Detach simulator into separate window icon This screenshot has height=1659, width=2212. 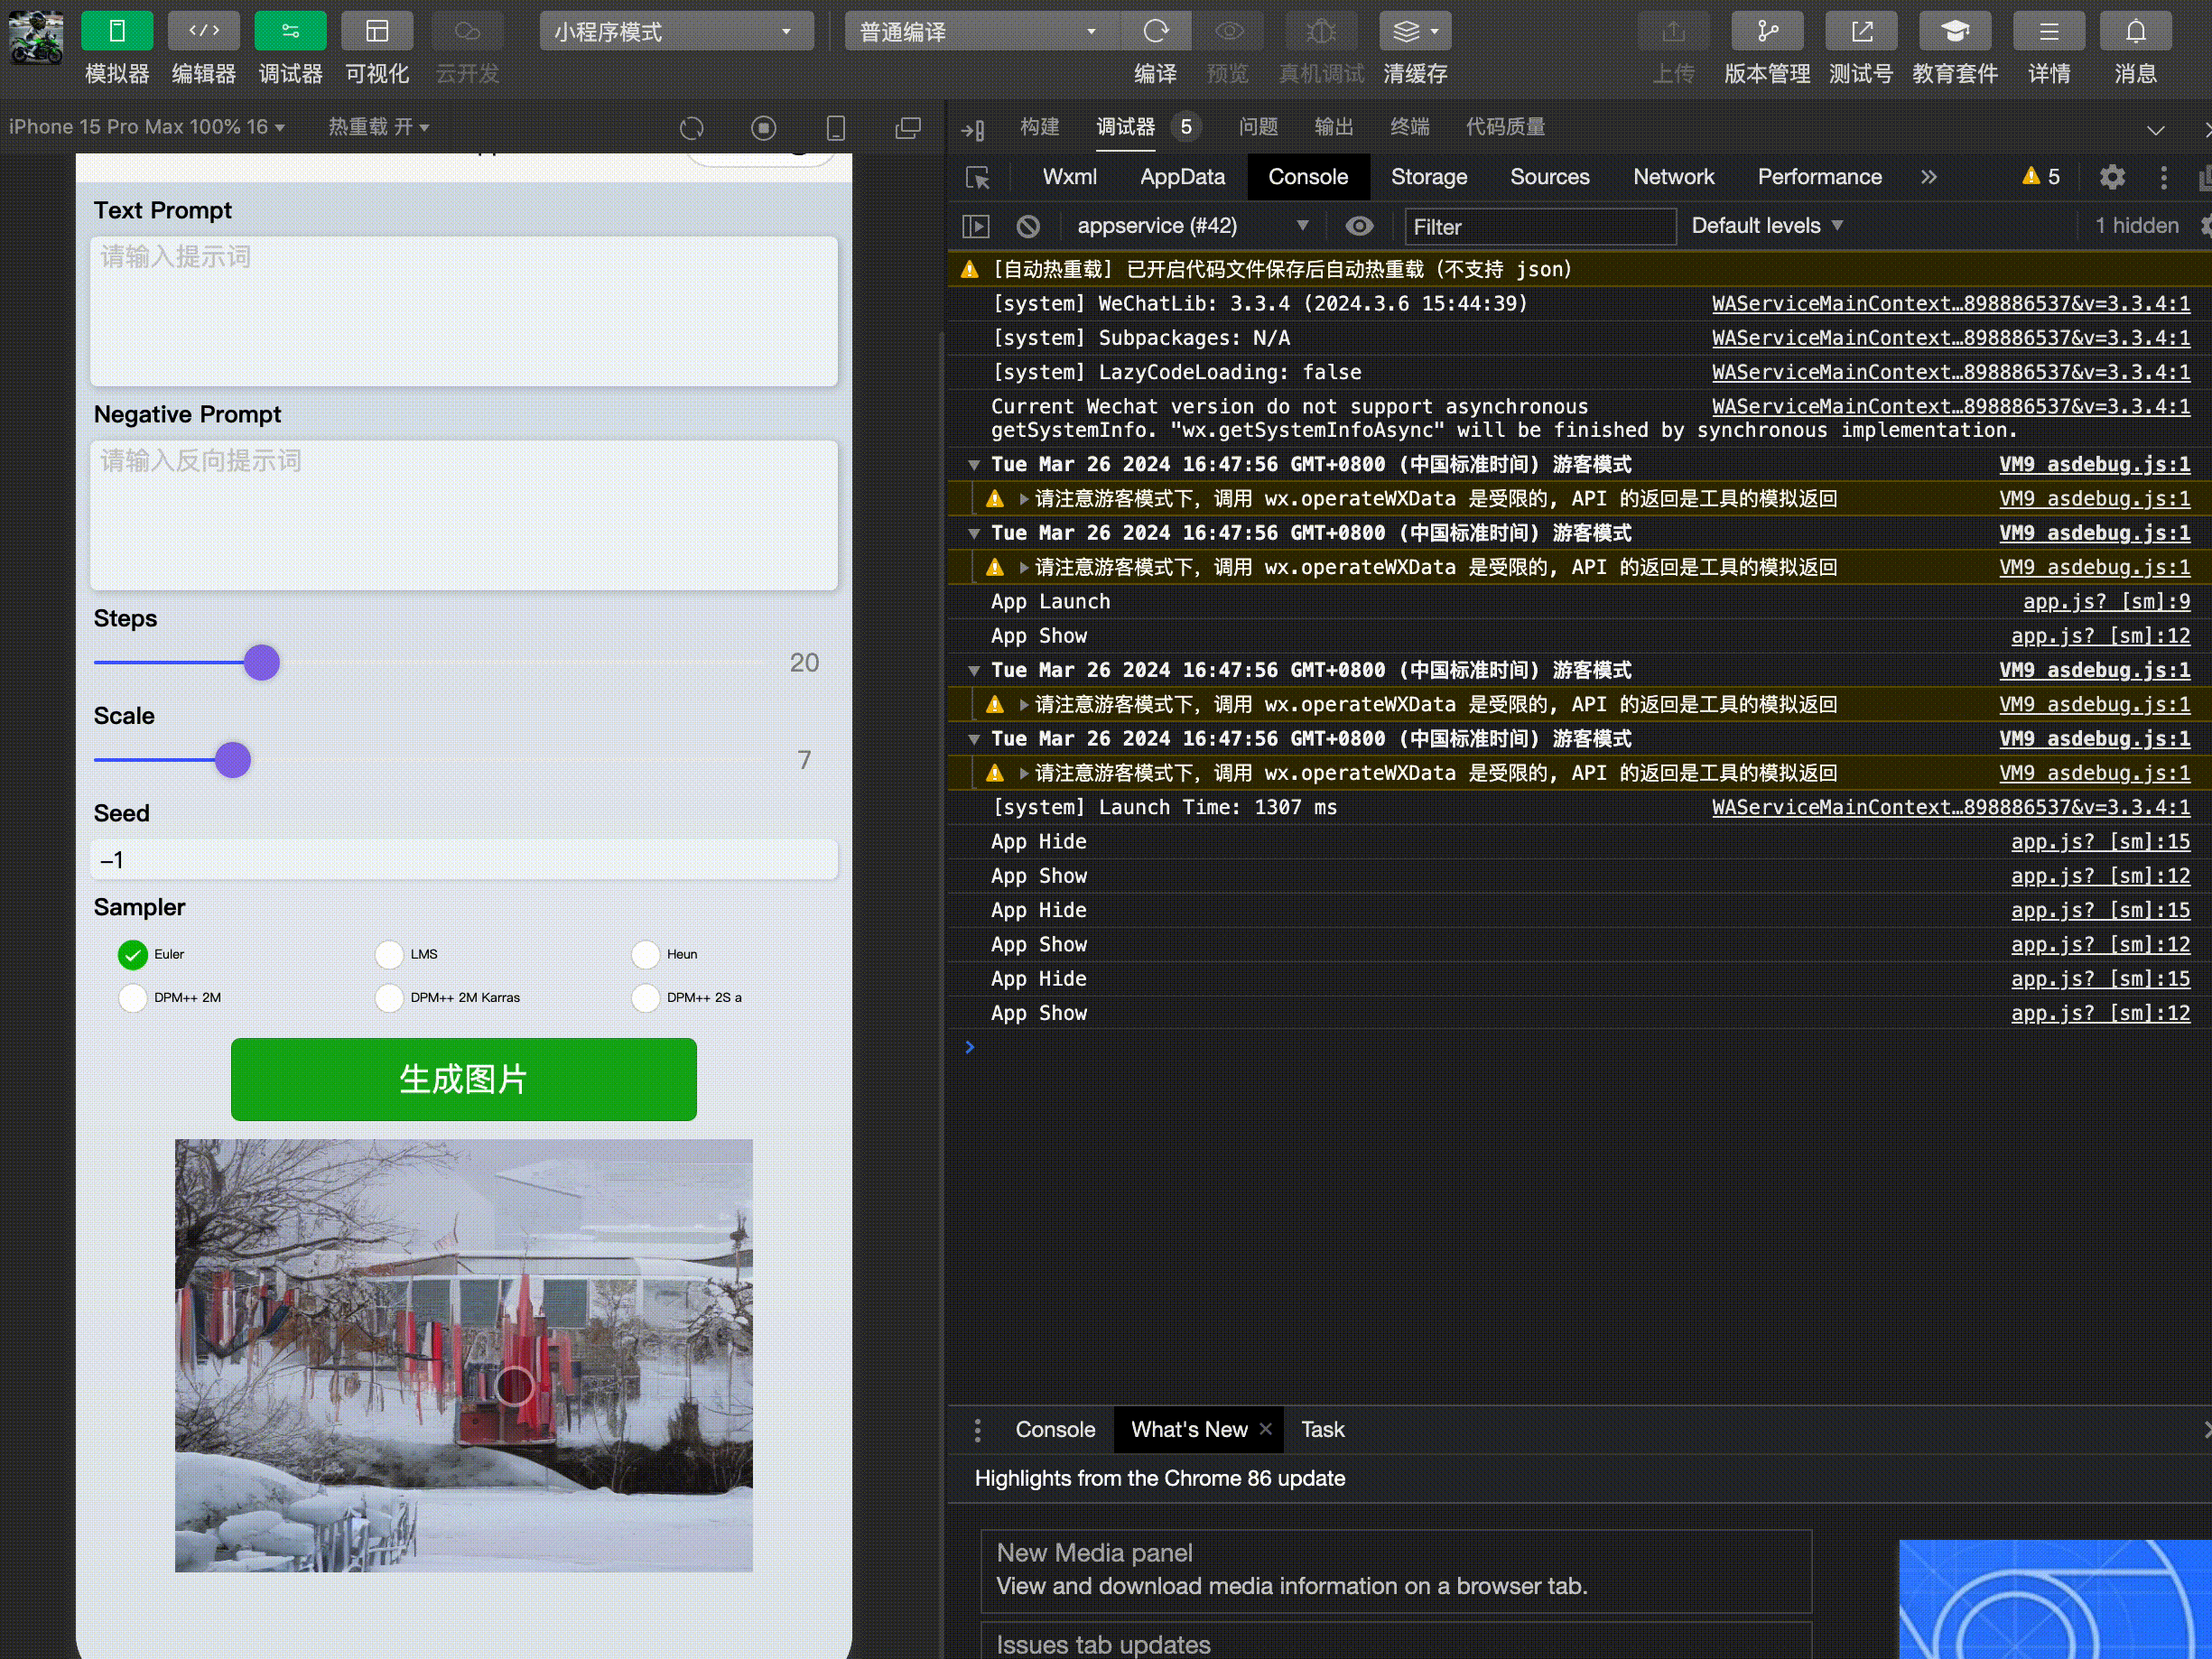[x=908, y=128]
